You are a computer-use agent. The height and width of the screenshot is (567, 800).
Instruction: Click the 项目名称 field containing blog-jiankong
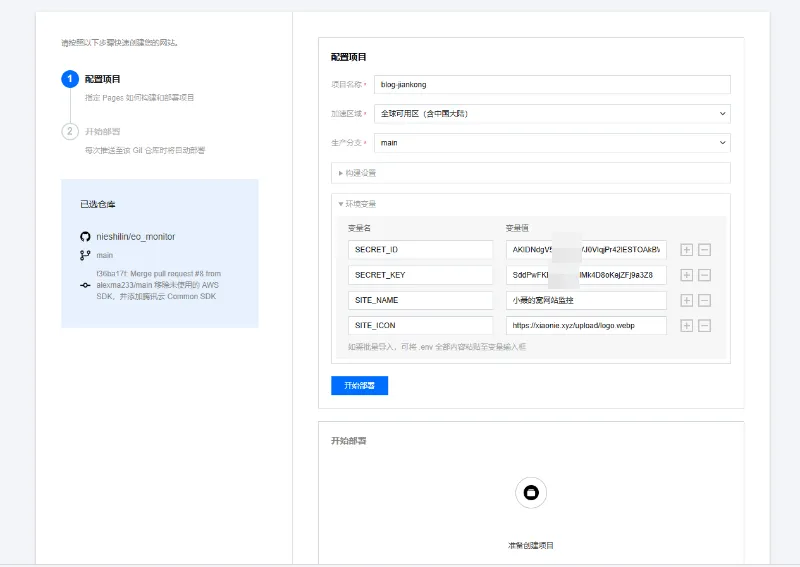[x=552, y=85]
